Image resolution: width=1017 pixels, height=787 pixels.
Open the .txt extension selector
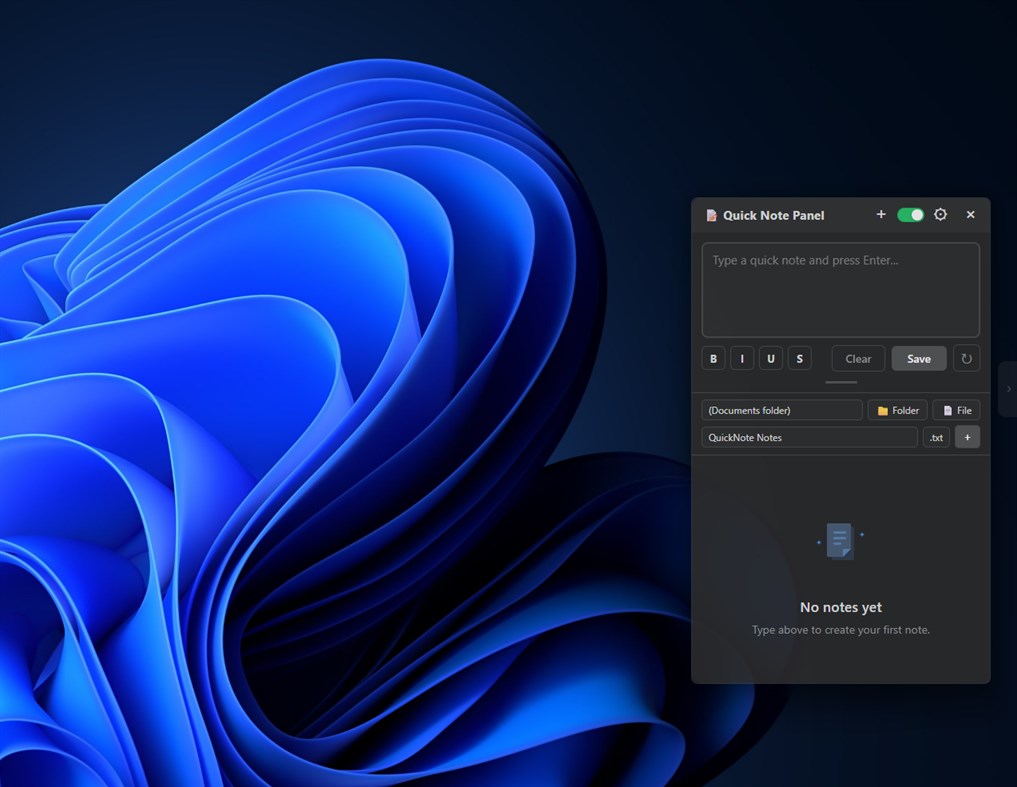(936, 437)
